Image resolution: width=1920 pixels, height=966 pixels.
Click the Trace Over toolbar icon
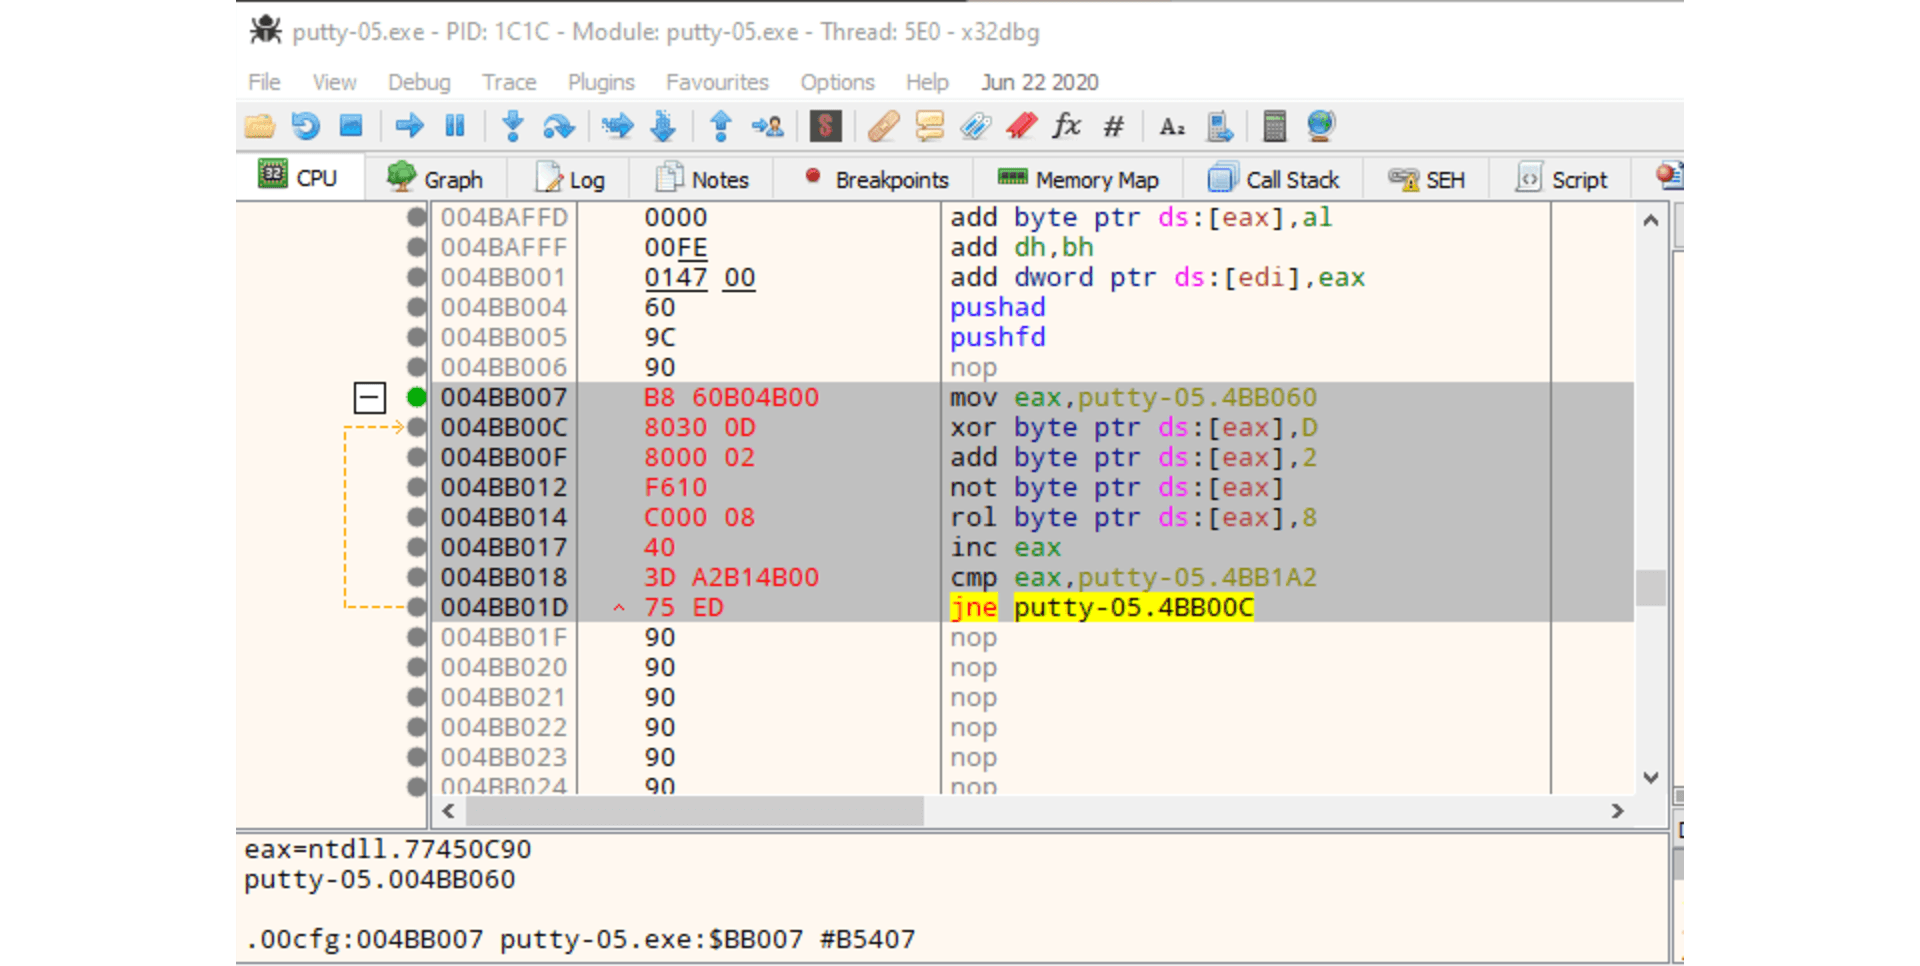pos(663,126)
